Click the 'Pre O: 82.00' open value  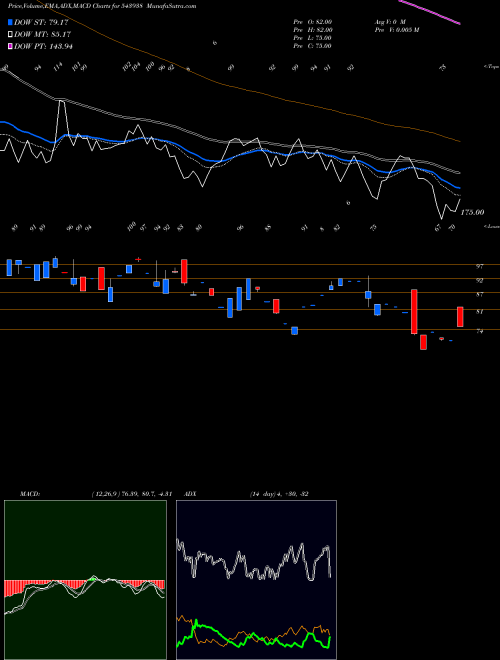pos(313,21)
